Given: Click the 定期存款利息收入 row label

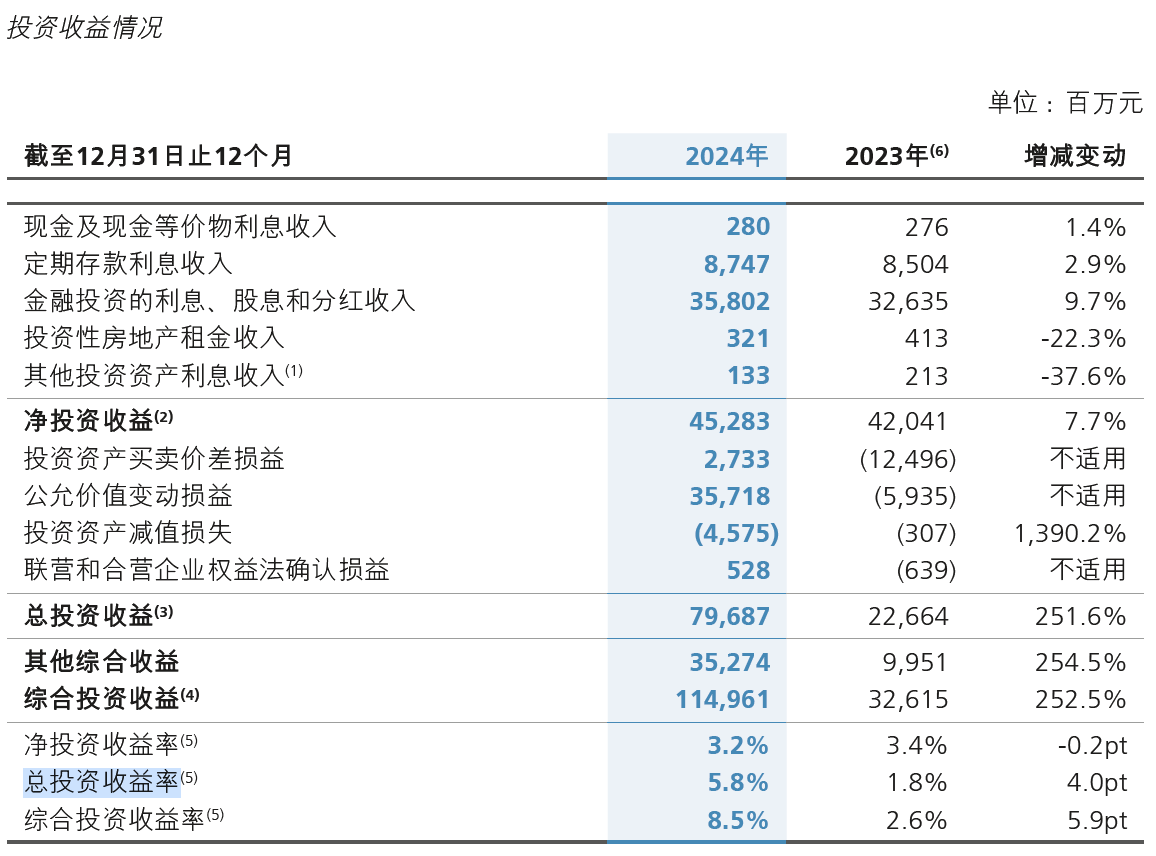Looking at the screenshot, I should coord(128,264).
